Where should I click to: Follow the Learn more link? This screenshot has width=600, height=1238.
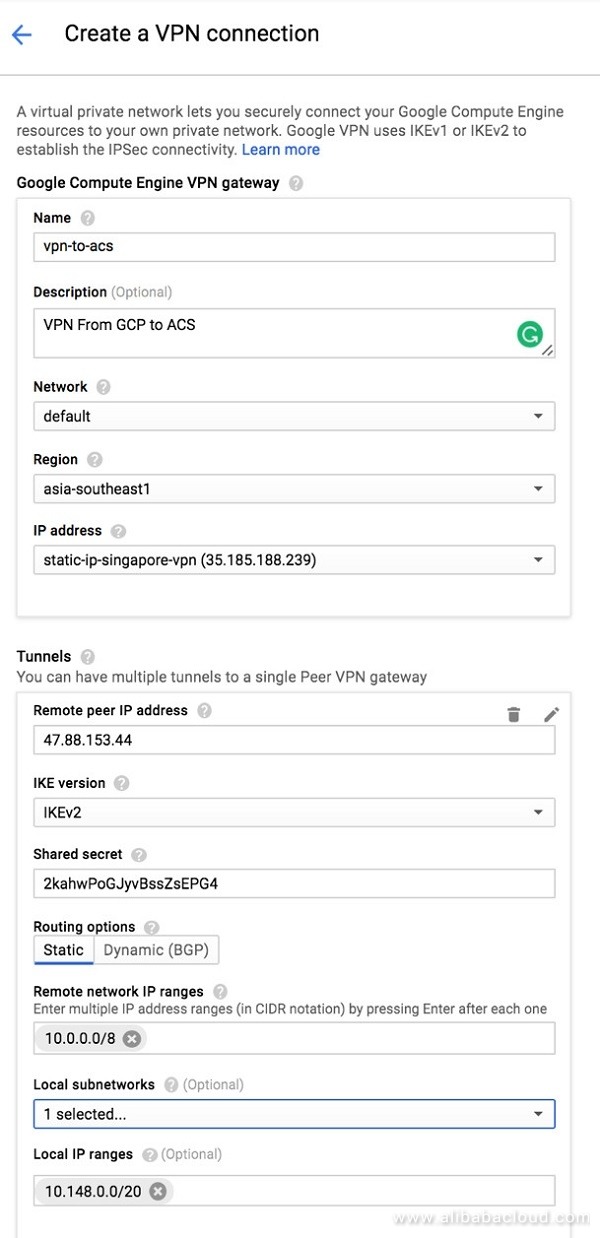click(281, 149)
